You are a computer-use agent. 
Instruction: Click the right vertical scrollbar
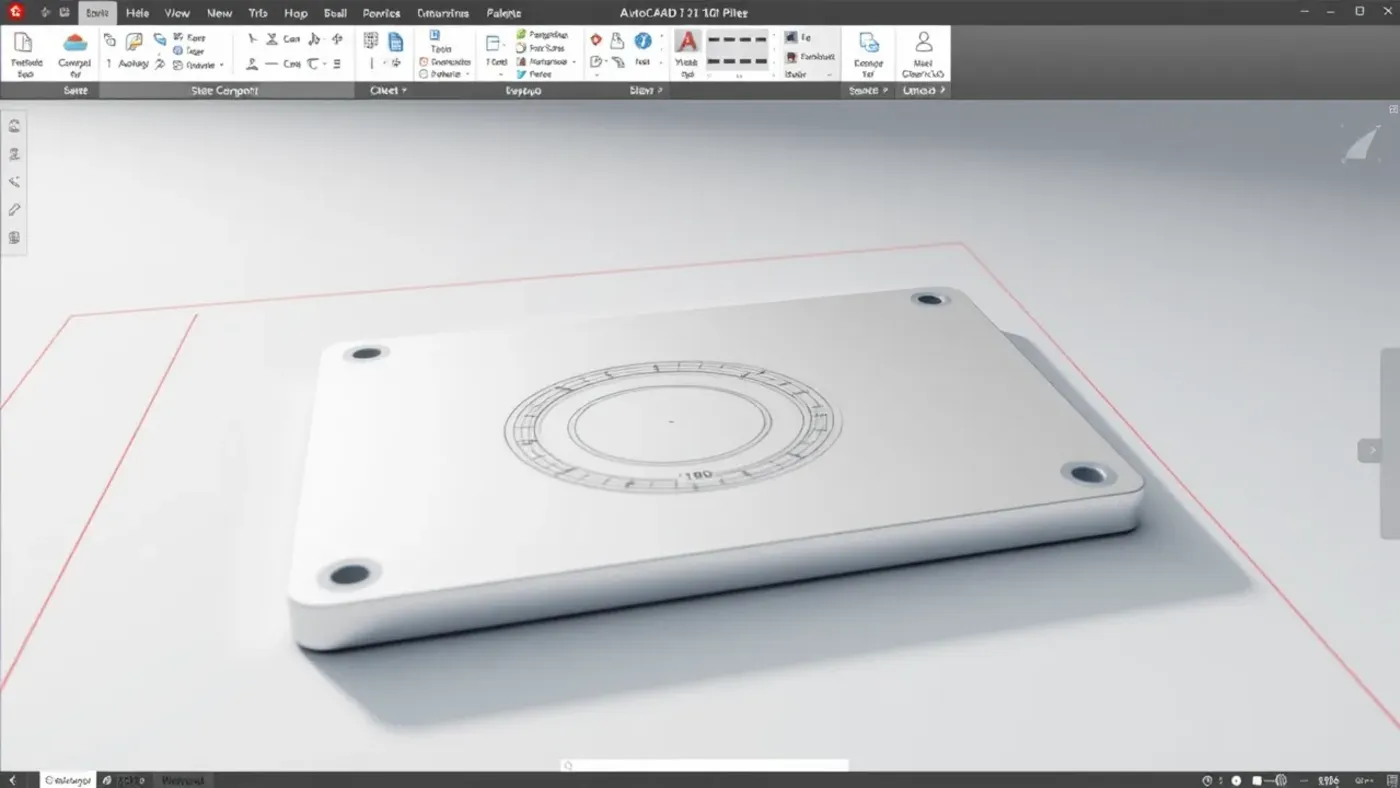pyautogui.click(x=1391, y=443)
